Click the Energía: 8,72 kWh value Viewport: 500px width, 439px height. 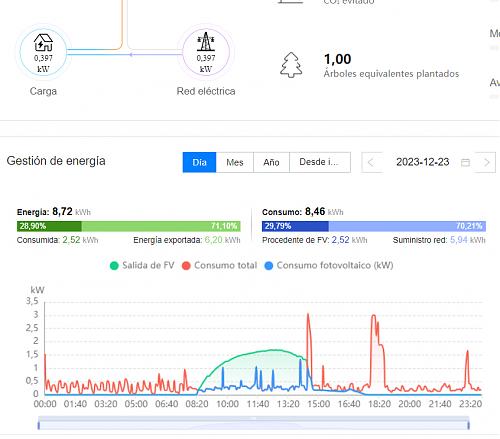click(x=54, y=212)
